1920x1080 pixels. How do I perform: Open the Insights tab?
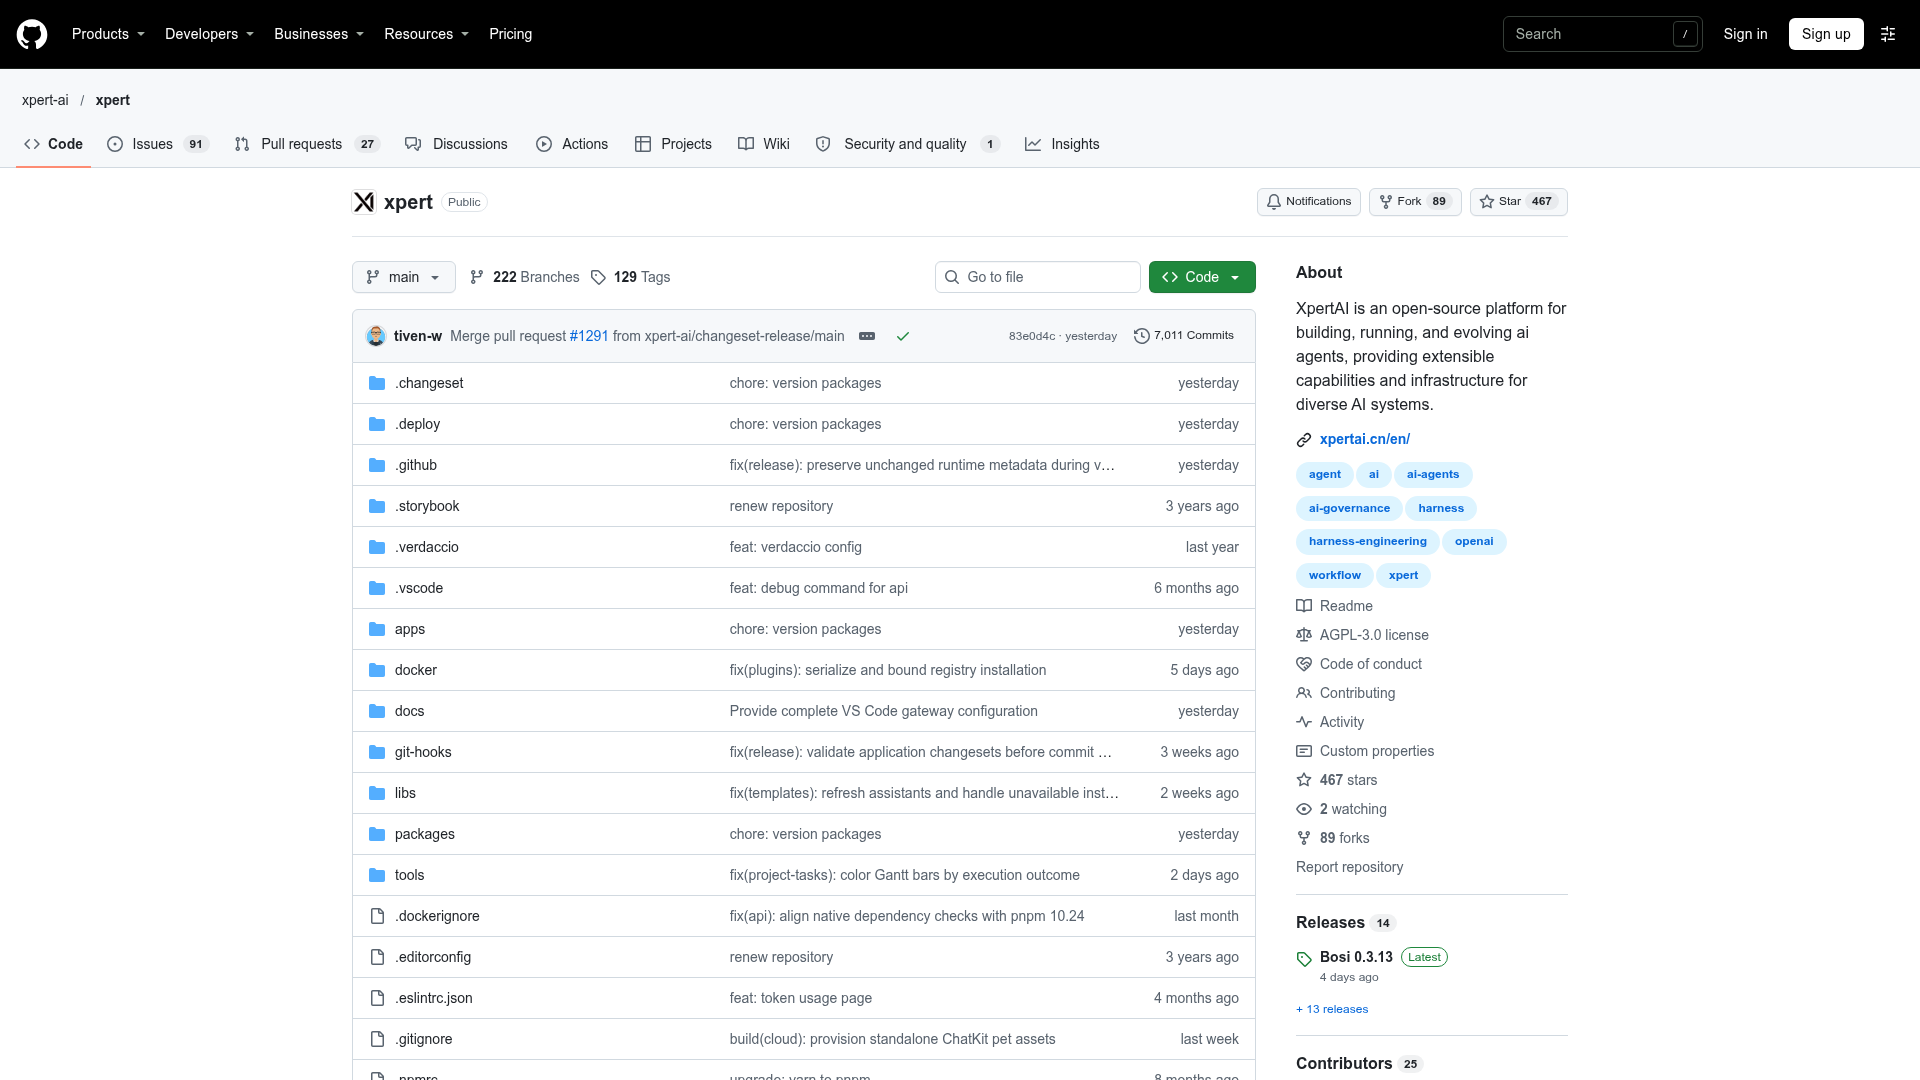coord(1062,144)
